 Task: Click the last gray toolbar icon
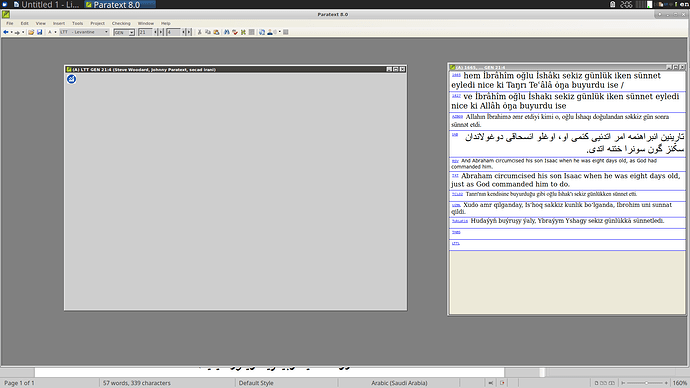(286, 32)
